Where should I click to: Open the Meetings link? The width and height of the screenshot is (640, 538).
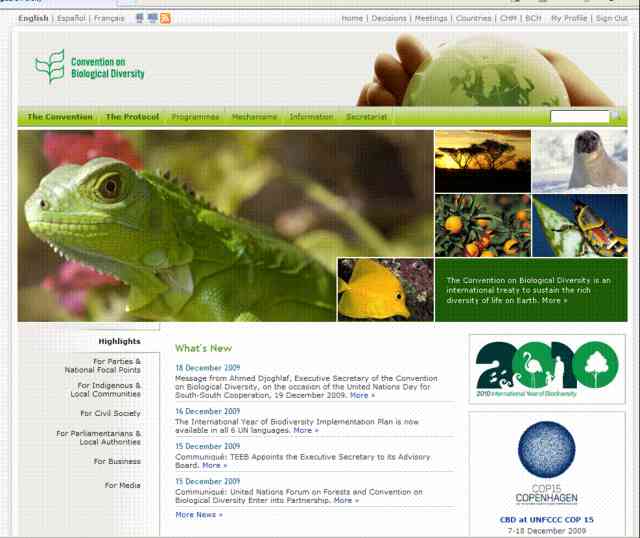(431, 18)
